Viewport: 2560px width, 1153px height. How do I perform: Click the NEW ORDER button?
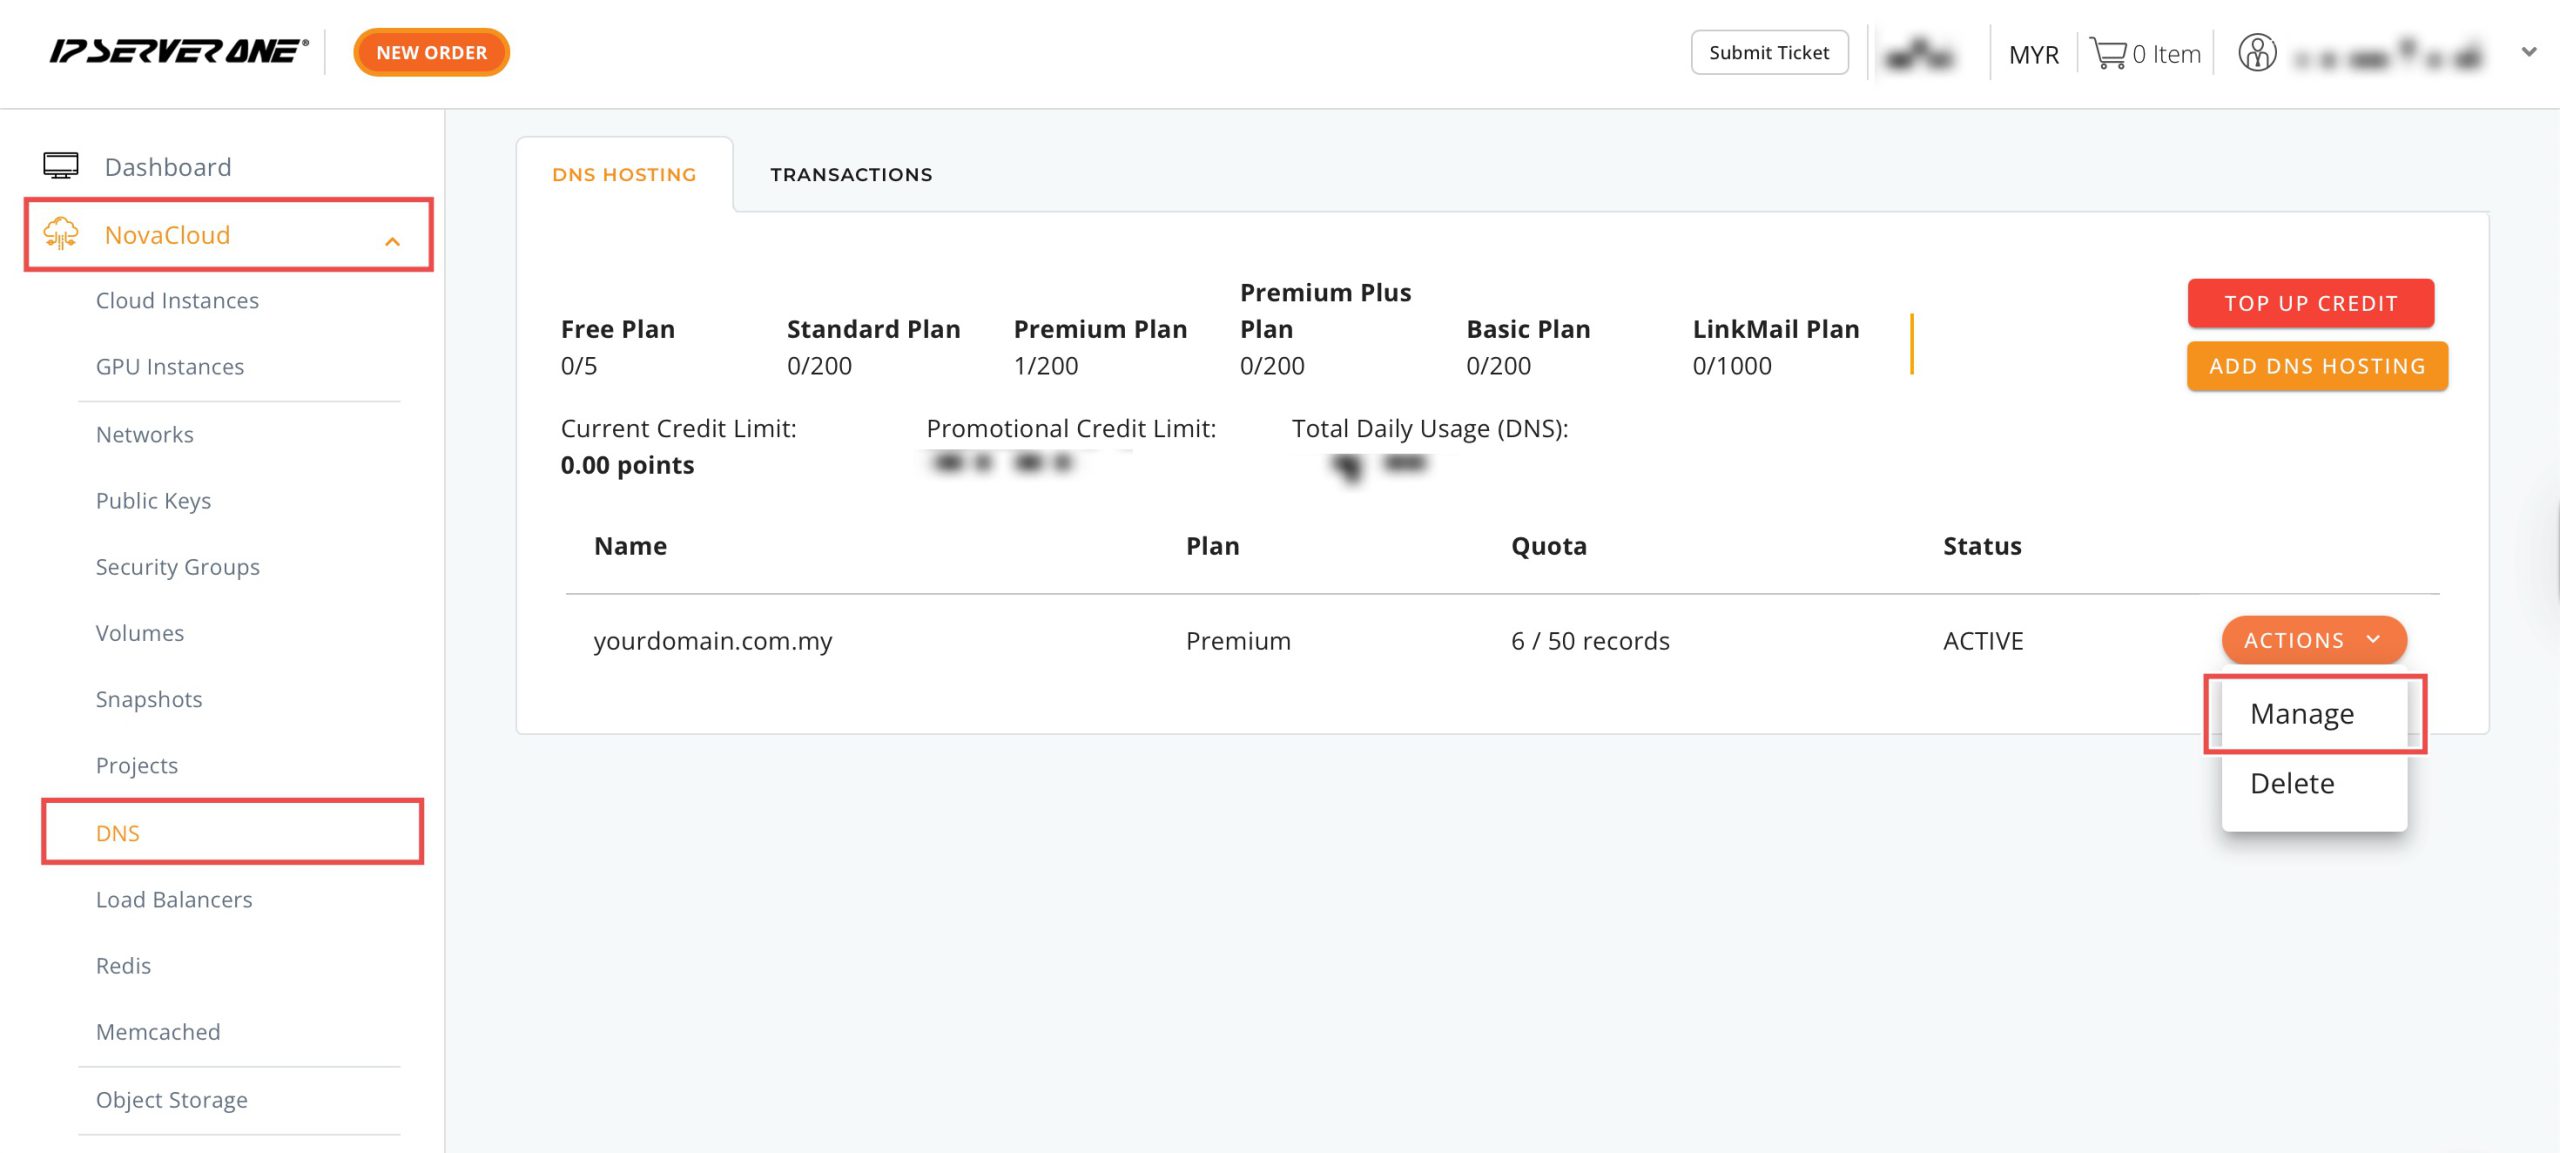(432, 52)
